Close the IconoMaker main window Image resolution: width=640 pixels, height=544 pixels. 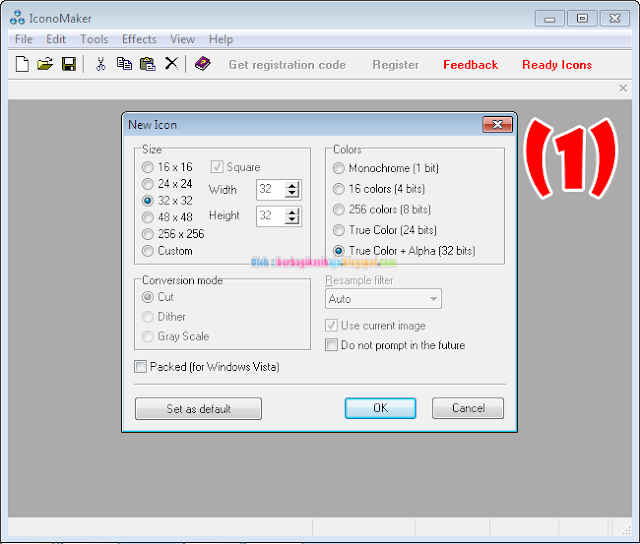coord(615,19)
